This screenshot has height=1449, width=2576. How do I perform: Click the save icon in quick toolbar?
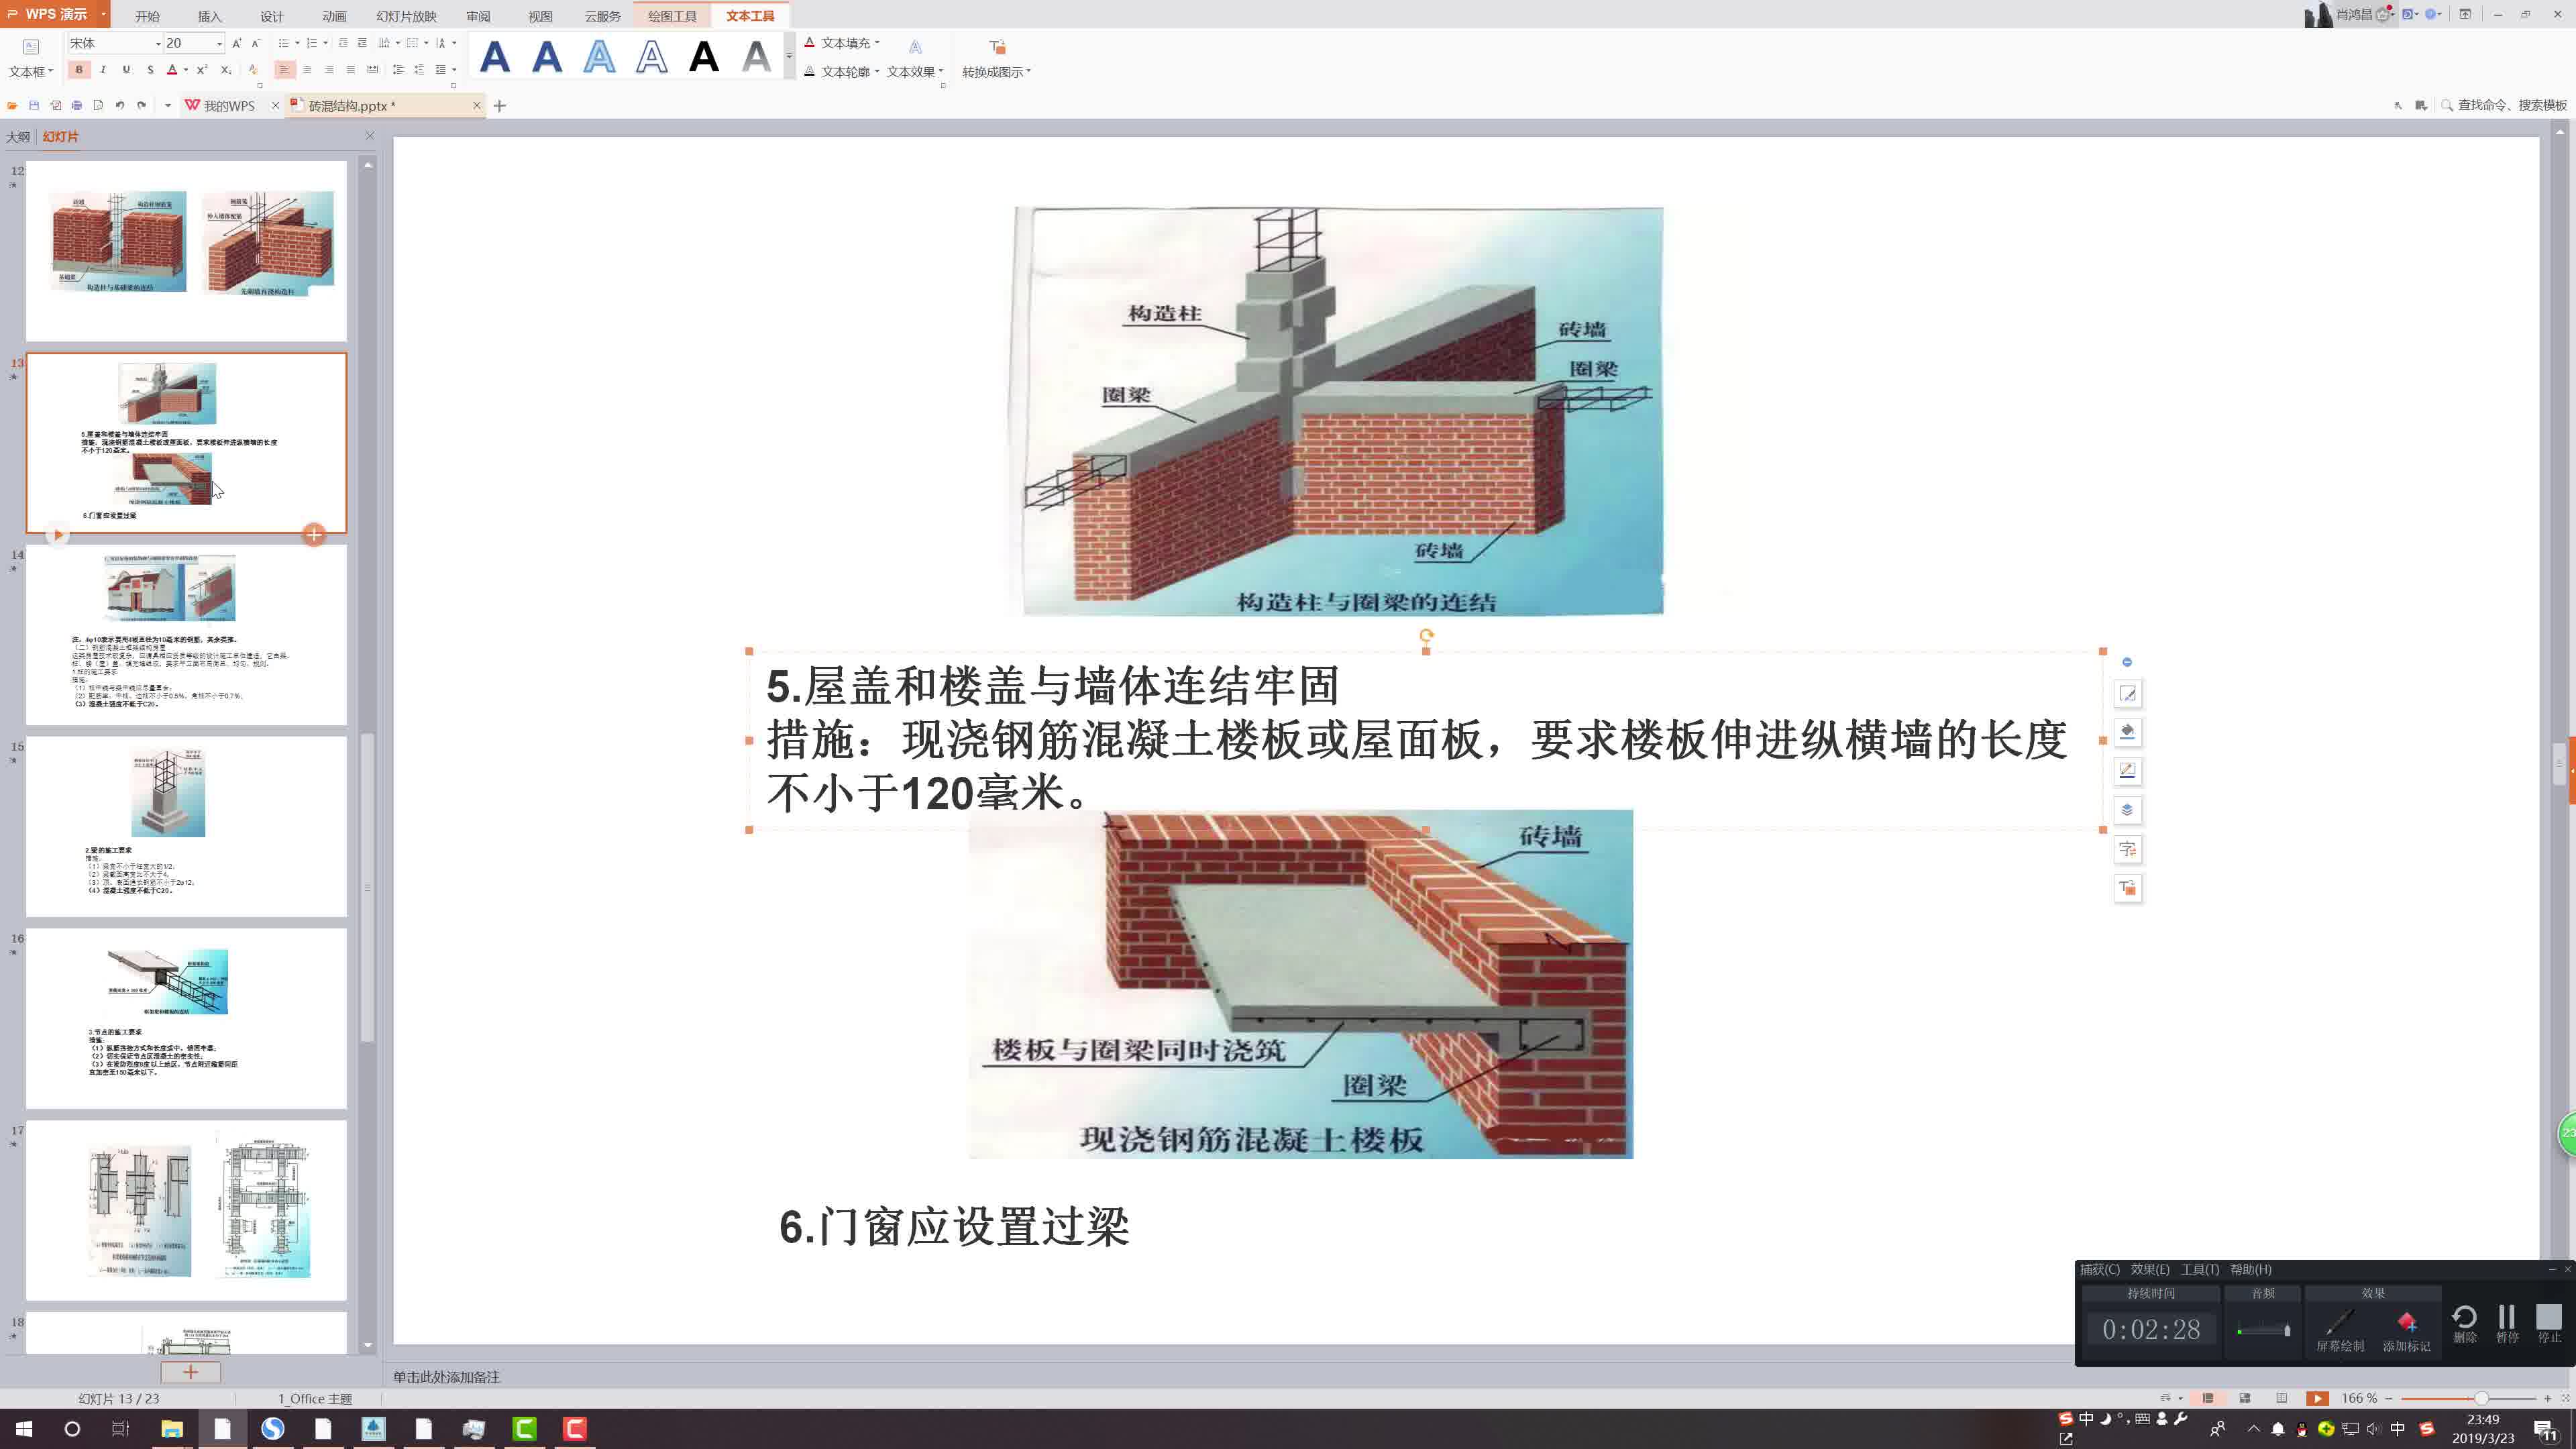[34, 106]
